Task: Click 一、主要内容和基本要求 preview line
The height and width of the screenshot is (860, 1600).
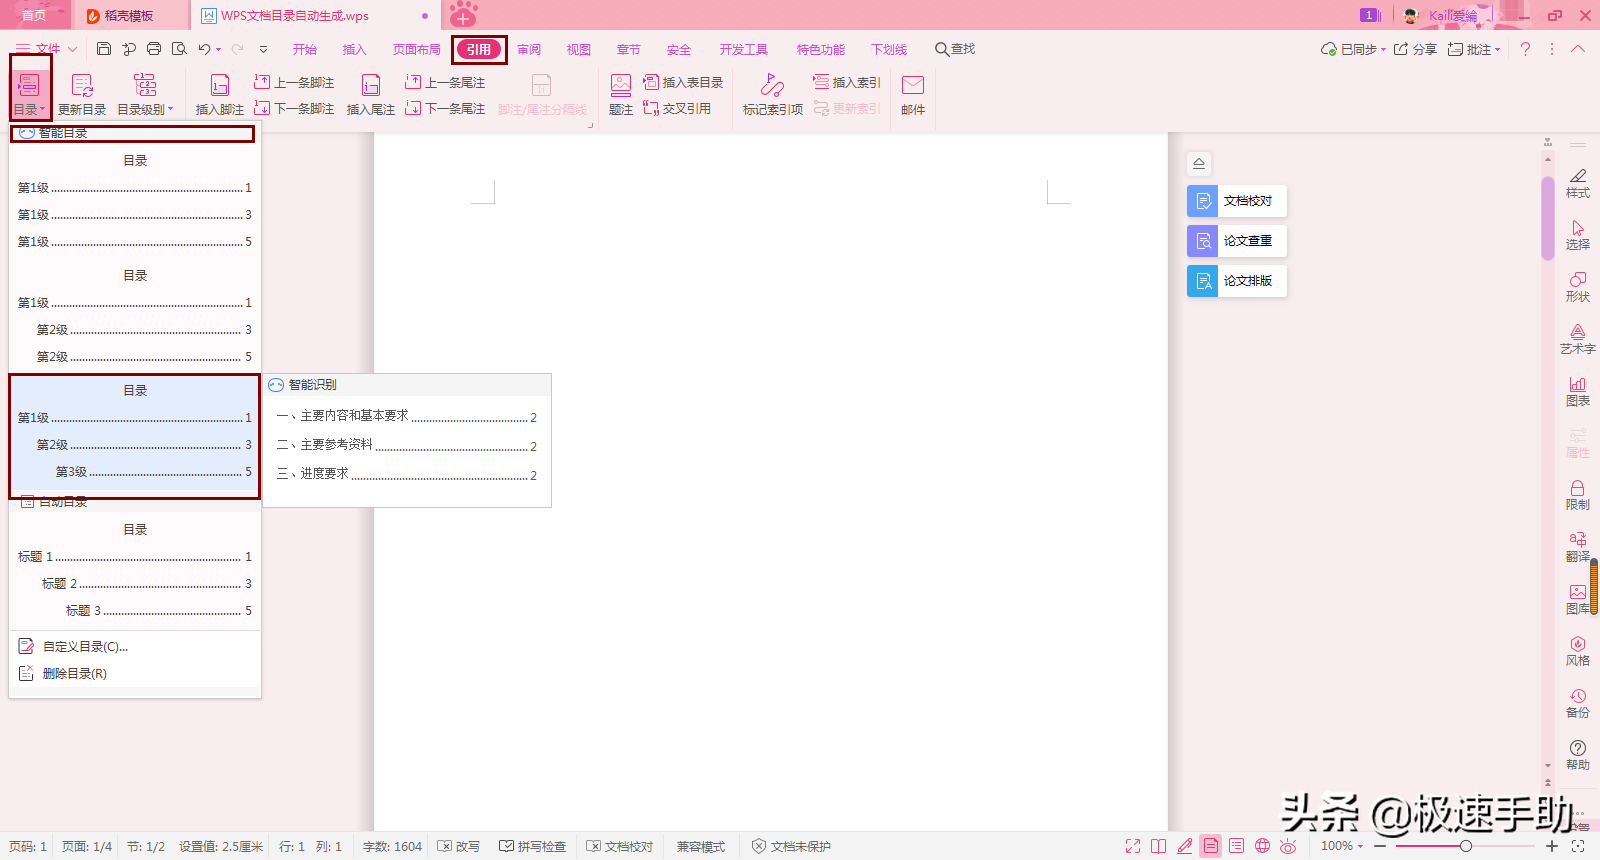Action: (x=407, y=416)
